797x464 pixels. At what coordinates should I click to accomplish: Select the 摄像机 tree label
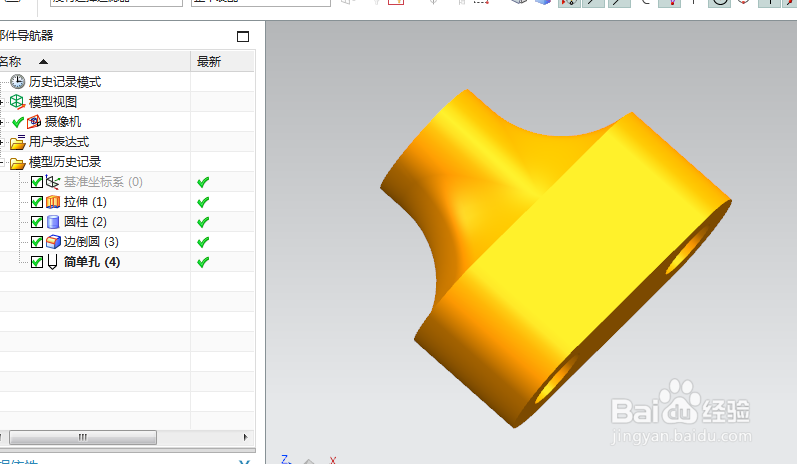63,122
